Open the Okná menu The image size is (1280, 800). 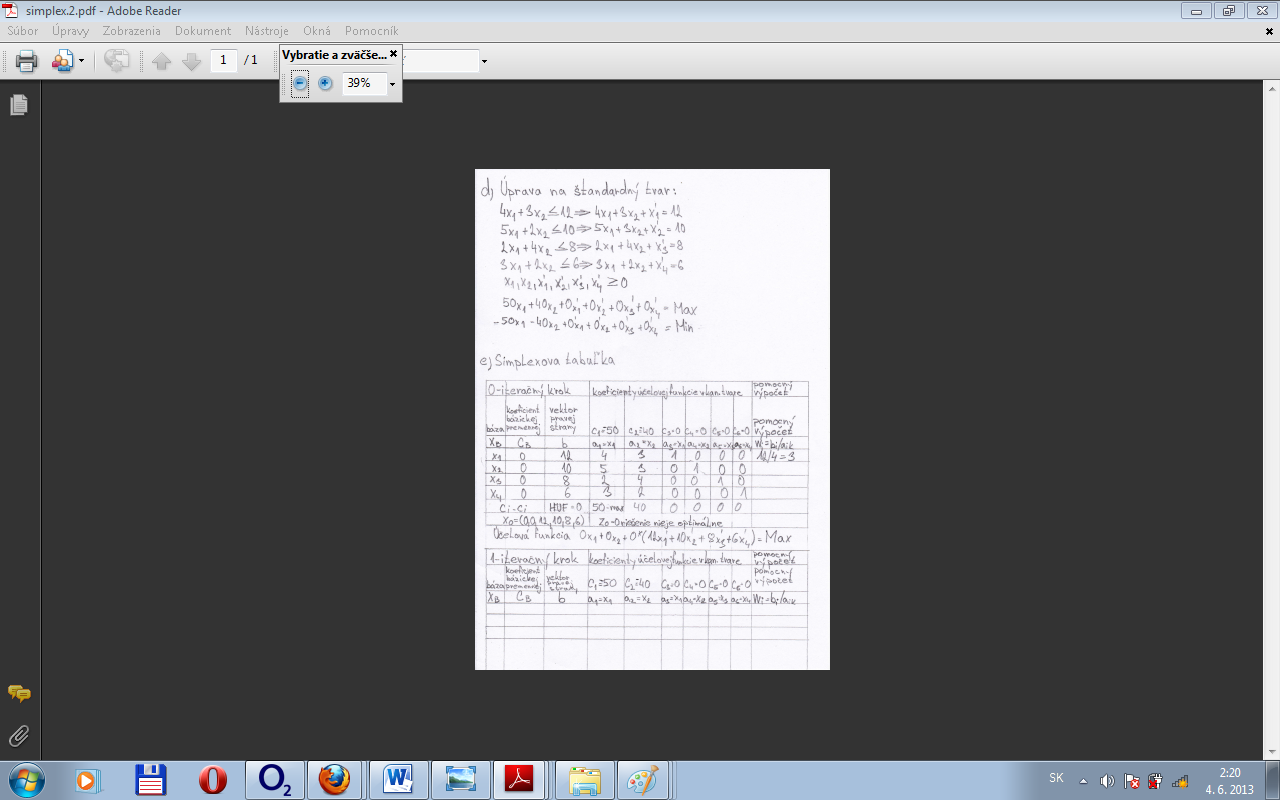[317, 31]
